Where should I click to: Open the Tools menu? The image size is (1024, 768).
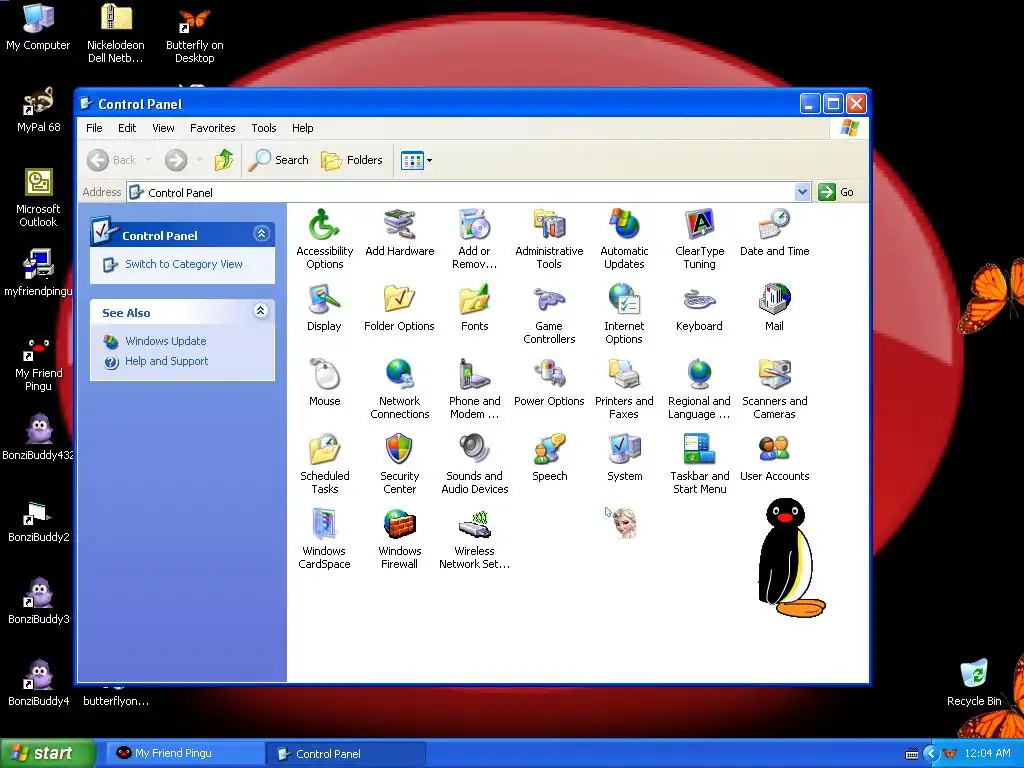coord(264,128)
